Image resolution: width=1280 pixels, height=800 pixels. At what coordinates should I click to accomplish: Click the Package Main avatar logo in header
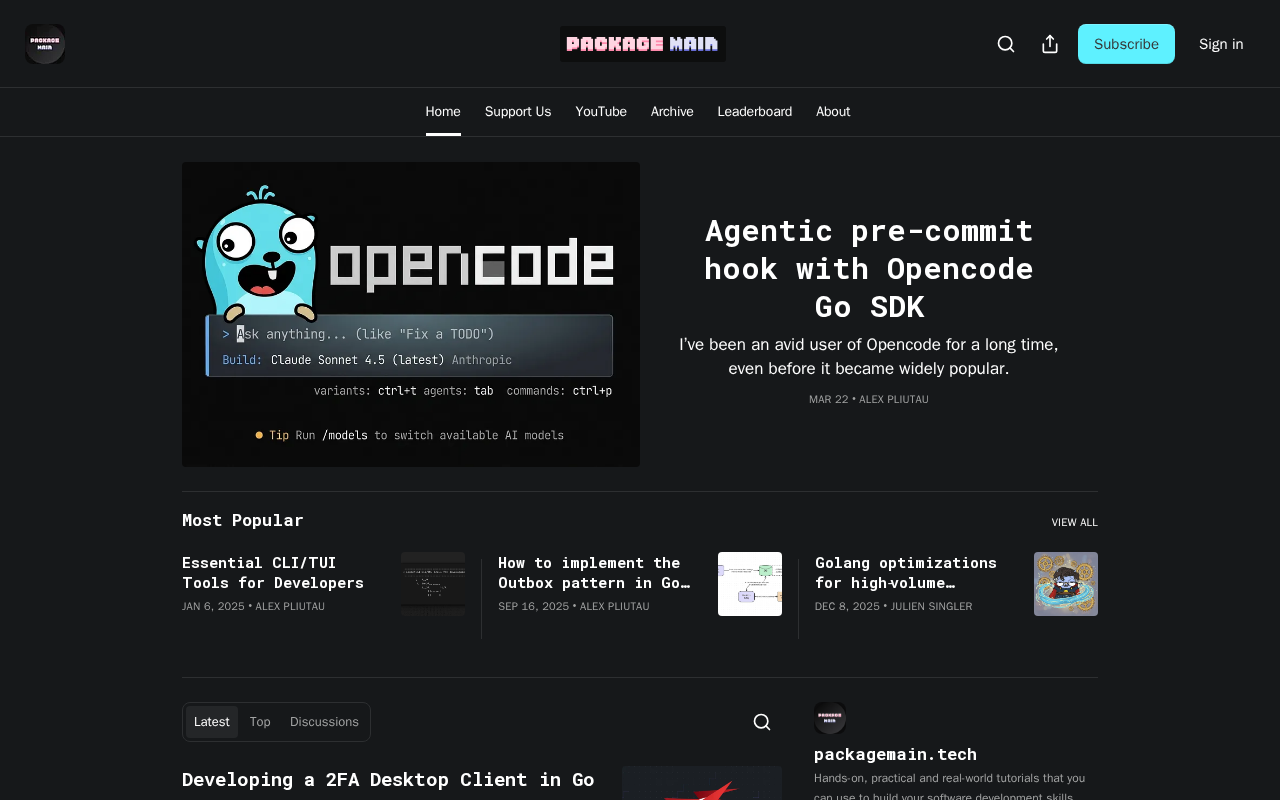[x=45, y=44]
